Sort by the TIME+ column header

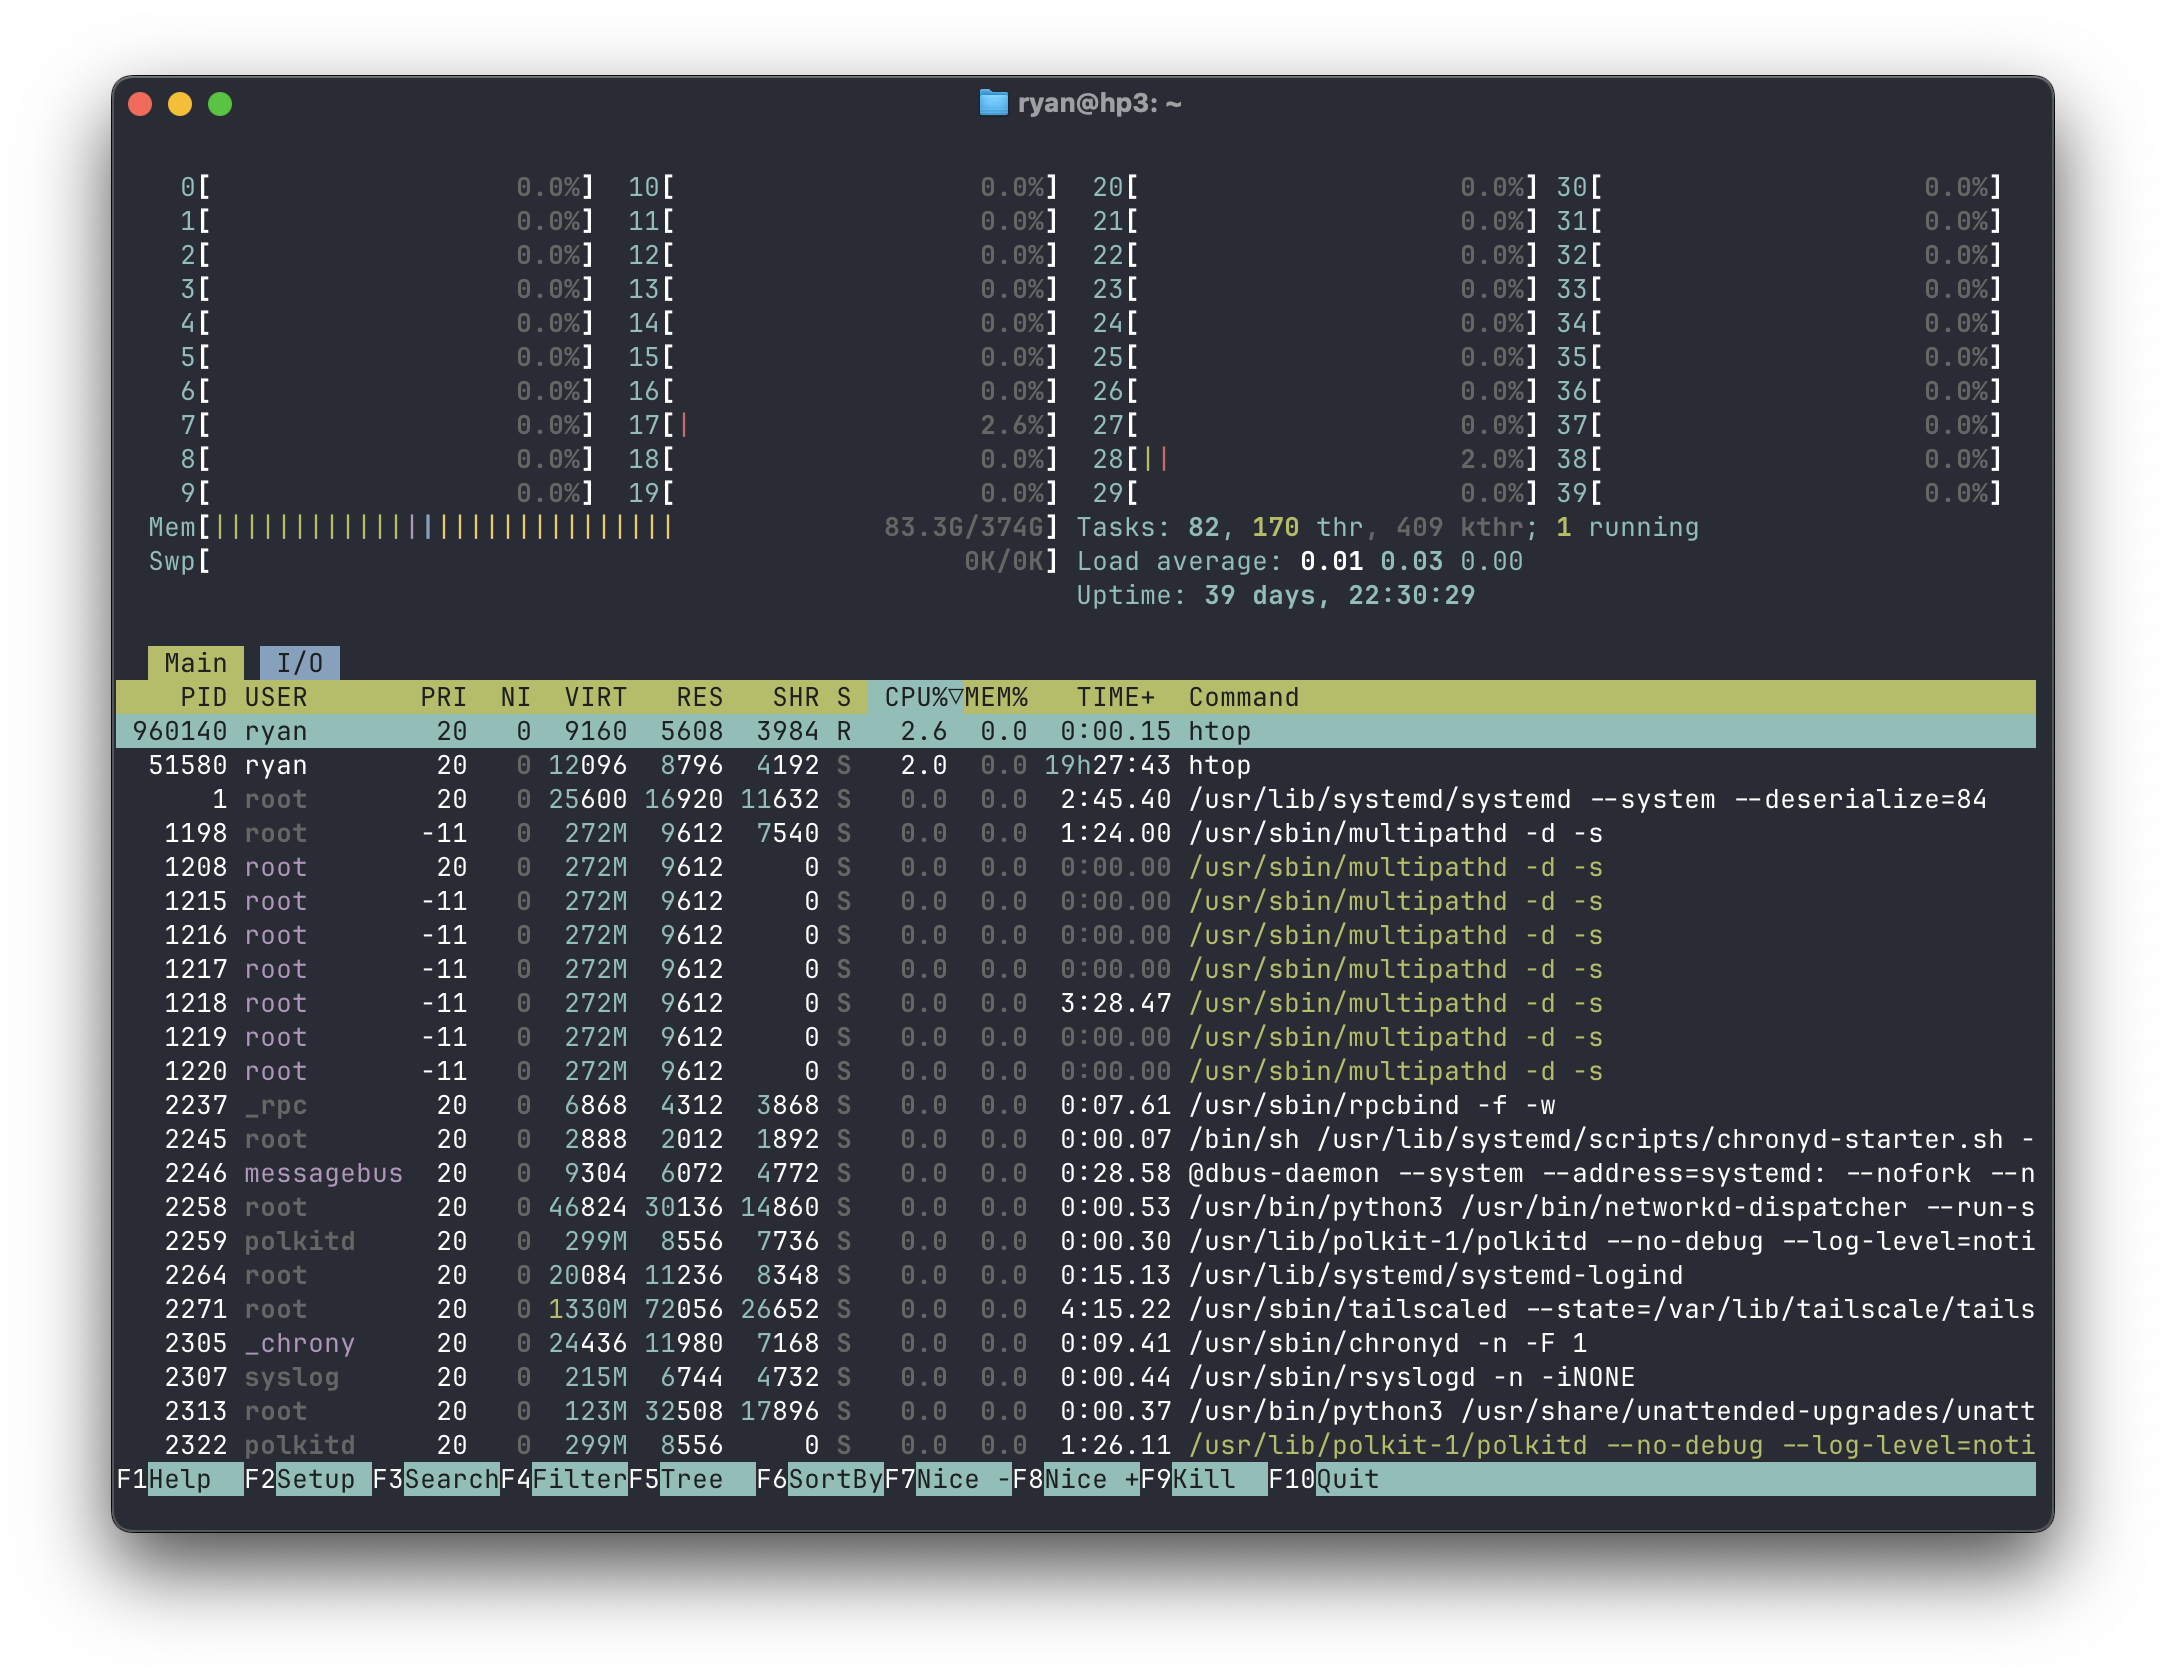click(x=1115, y=697)
